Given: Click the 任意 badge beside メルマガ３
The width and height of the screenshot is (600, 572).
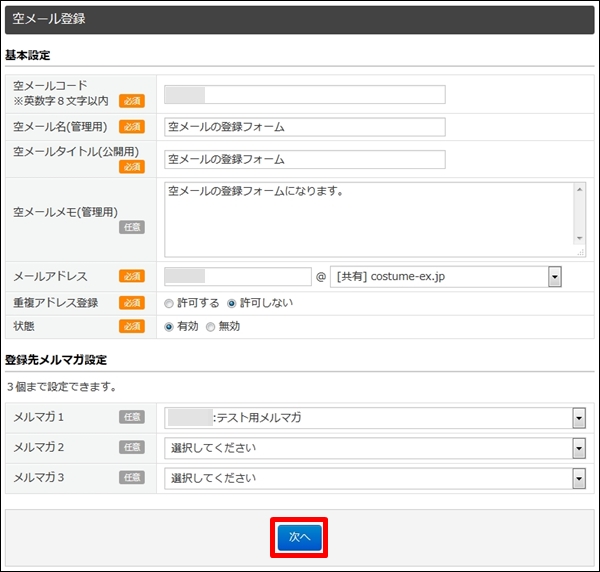Looking at the screenshot, I should 132,477.
